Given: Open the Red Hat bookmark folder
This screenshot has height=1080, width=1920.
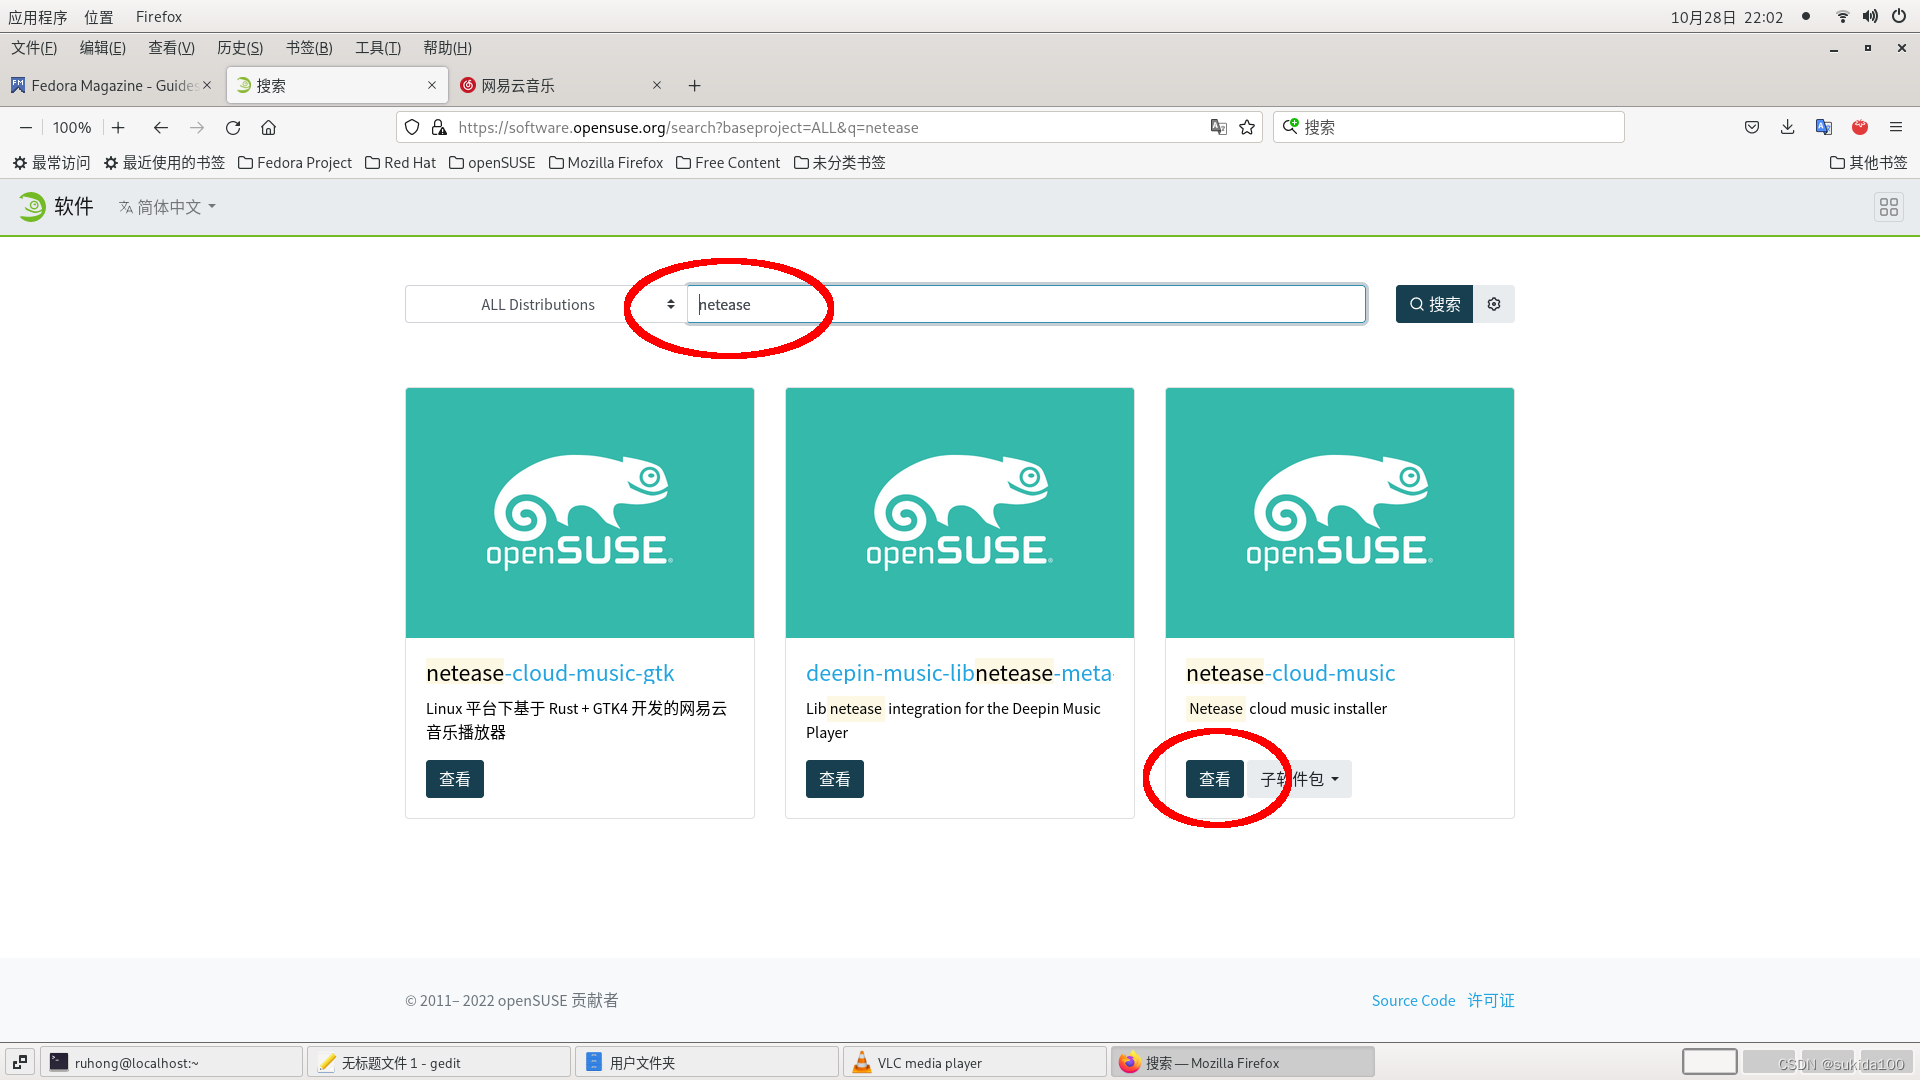Looking at the screenshot, I should tap(400, 163).
